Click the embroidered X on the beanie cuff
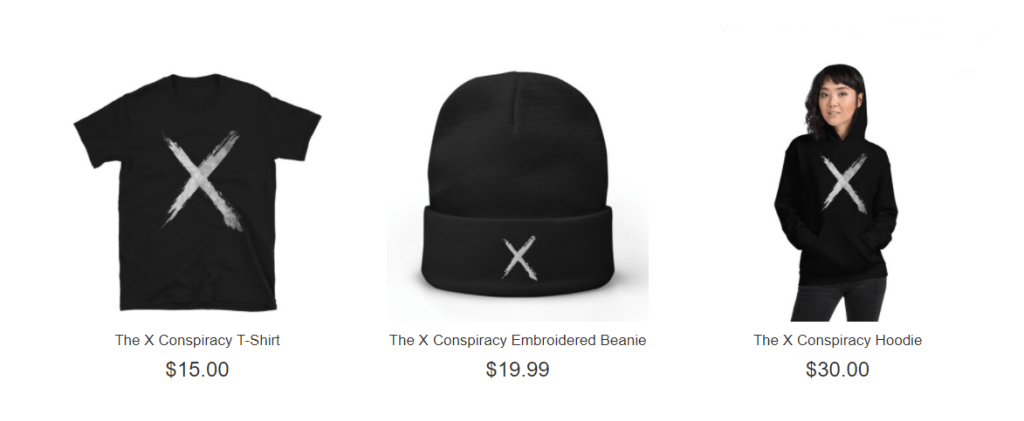 point(520,258)
